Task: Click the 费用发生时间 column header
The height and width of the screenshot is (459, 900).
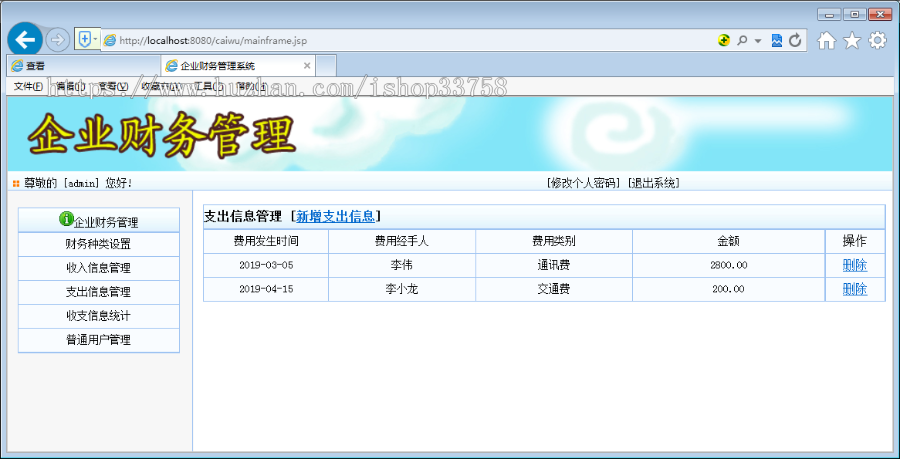Action: click(x=266, y=242)
